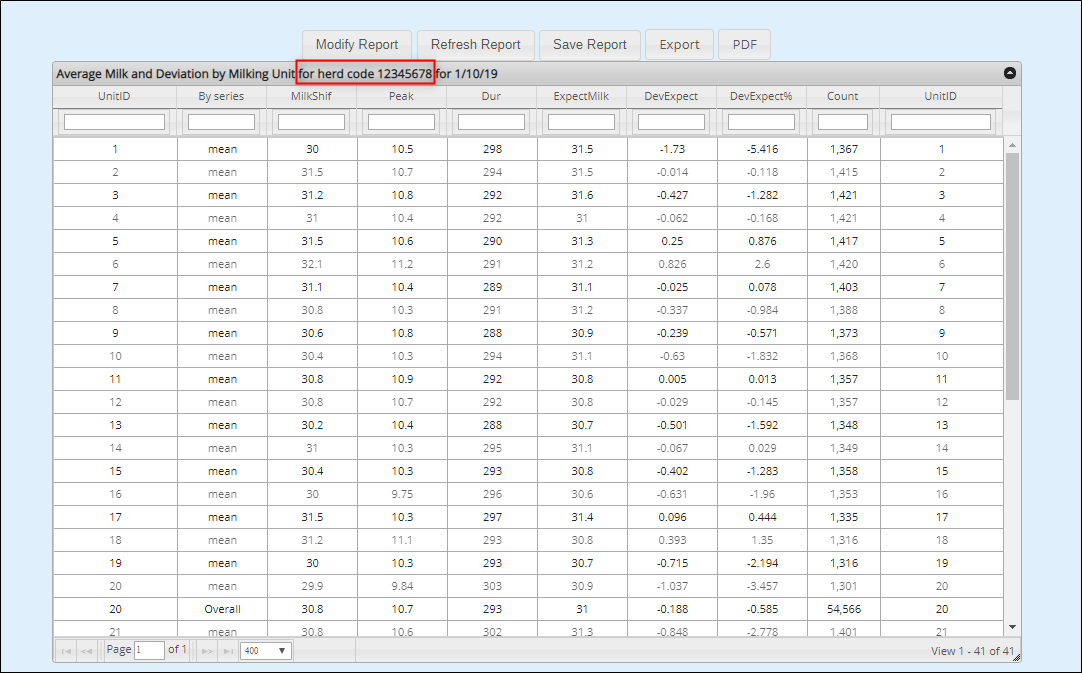This screenshot has width=1082, height=673.
Task: Click the previous page pager icon
Action: point(87,650)
